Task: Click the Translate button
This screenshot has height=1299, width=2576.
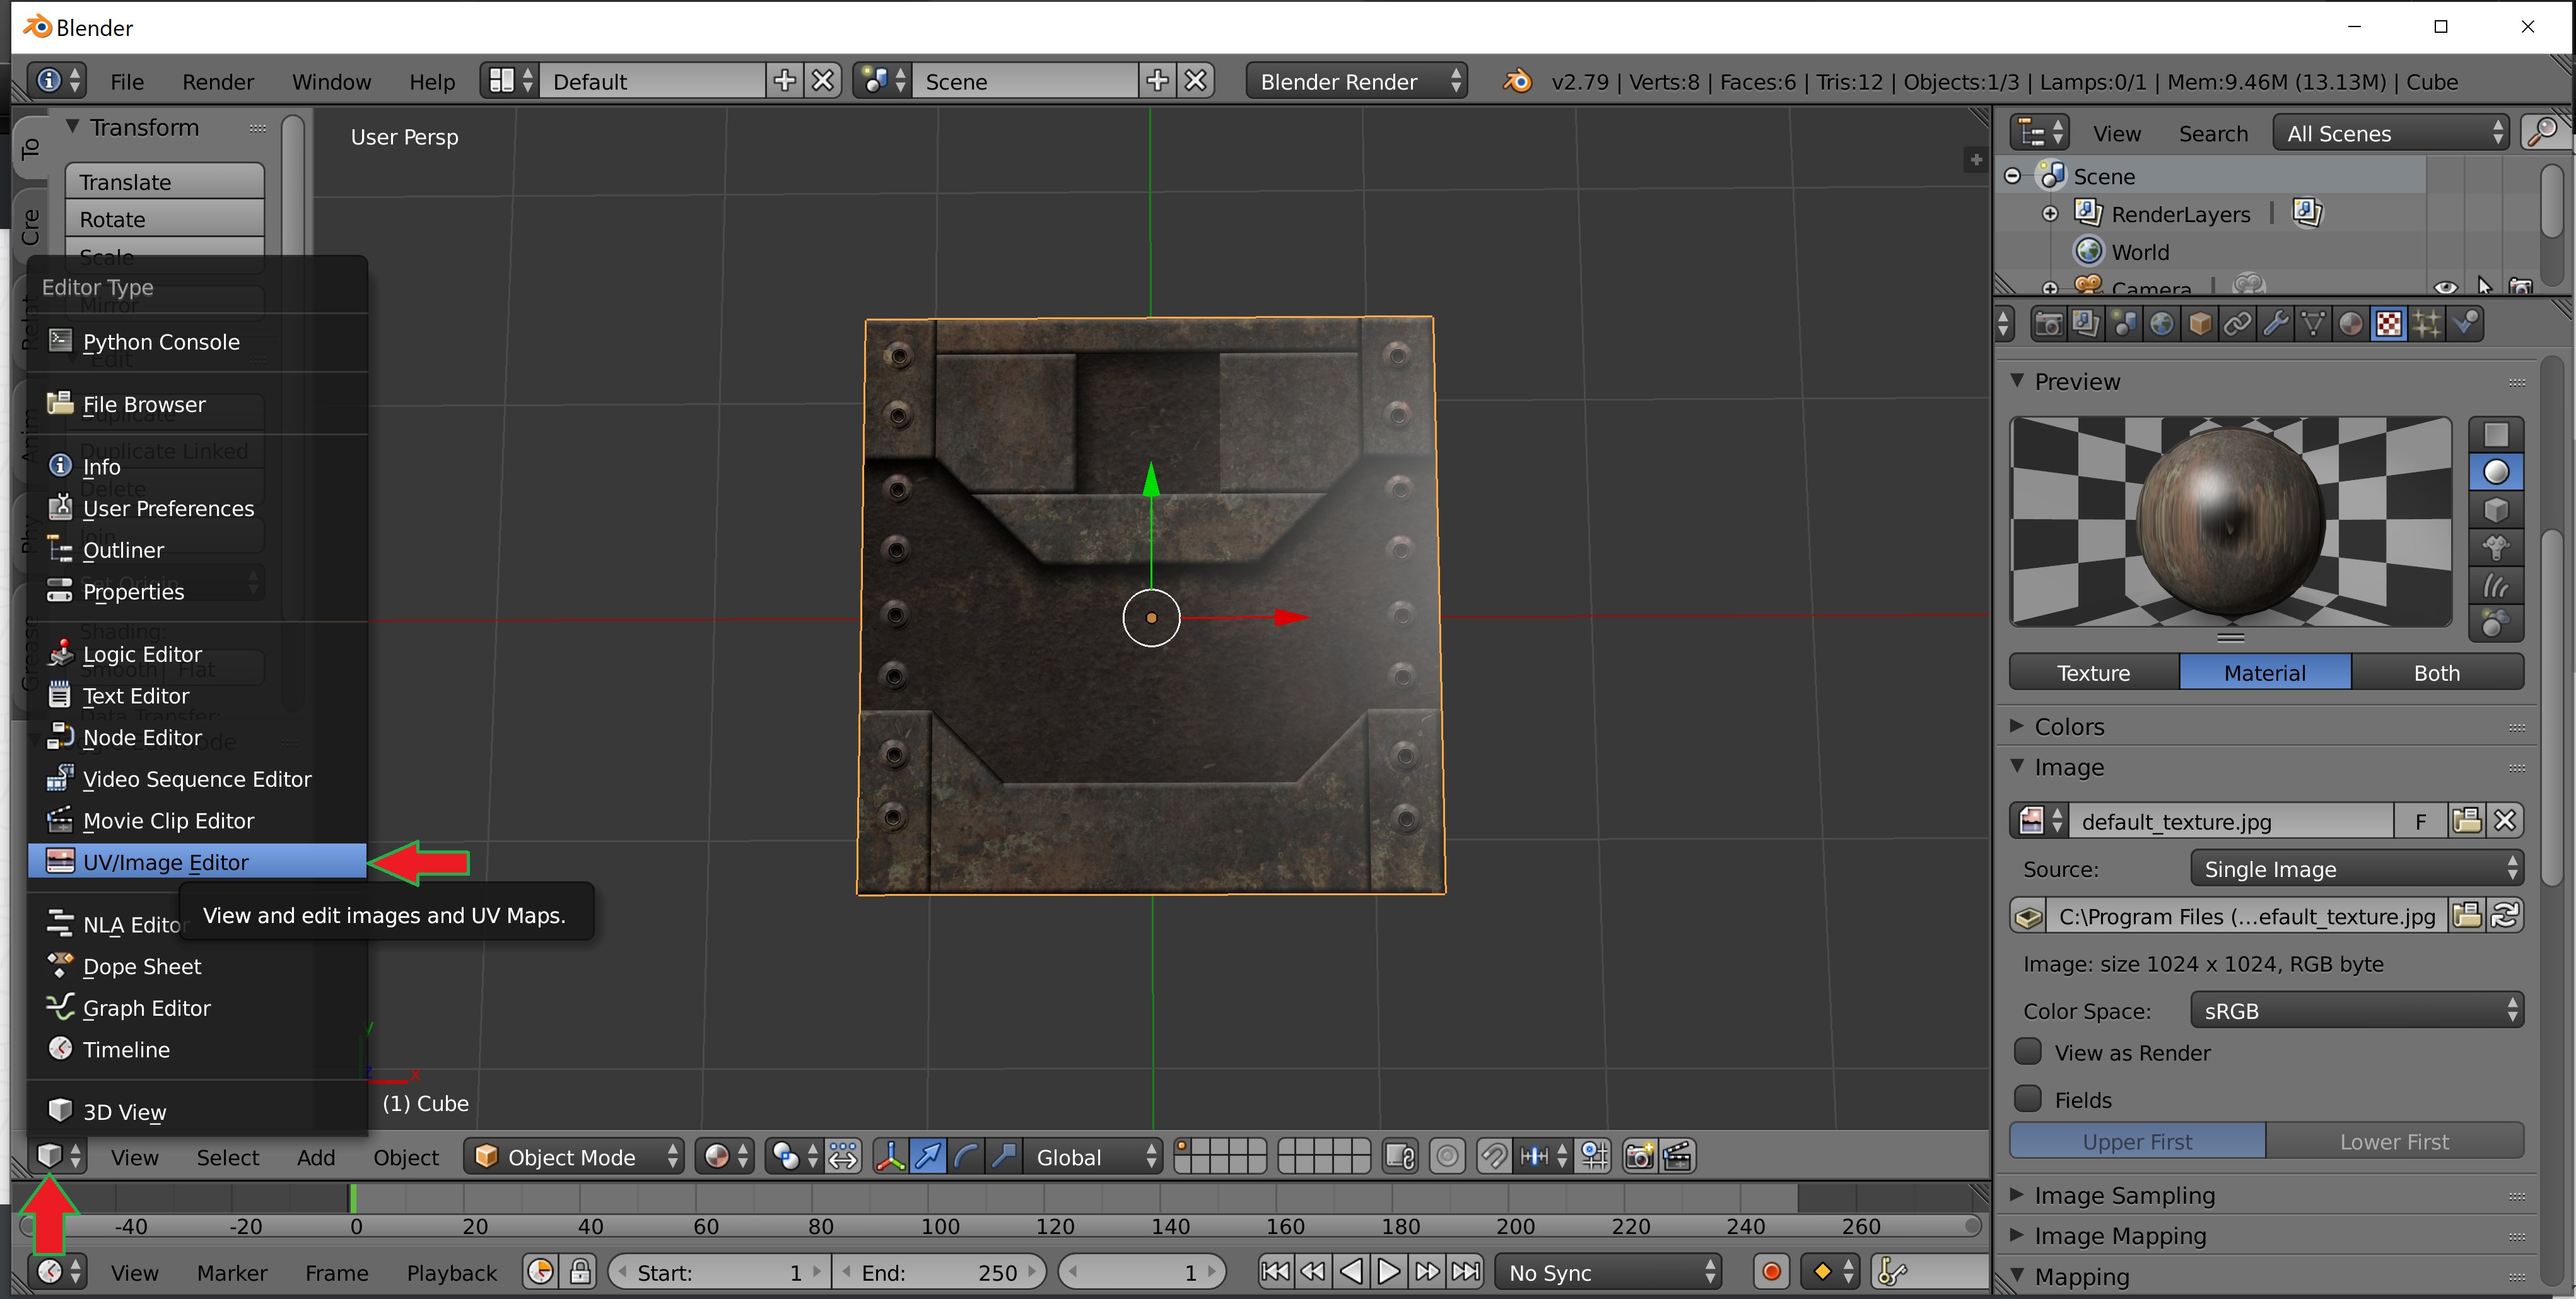Action: tap(165, 181)
